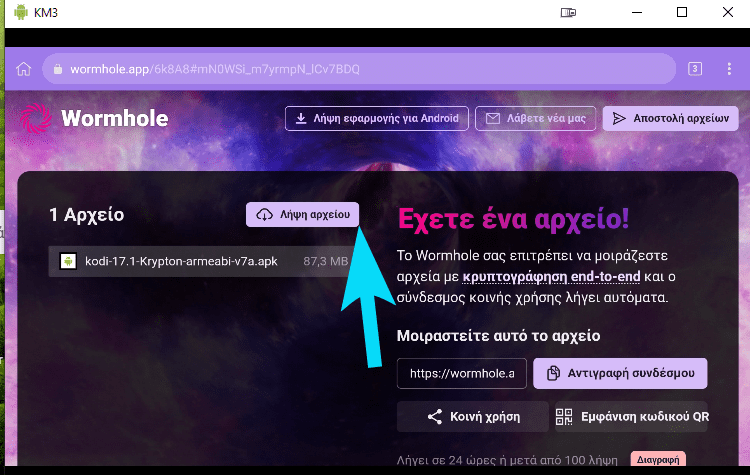Go to the browser home icon
The width and height of the screenshot is (750, 475).
23,69
